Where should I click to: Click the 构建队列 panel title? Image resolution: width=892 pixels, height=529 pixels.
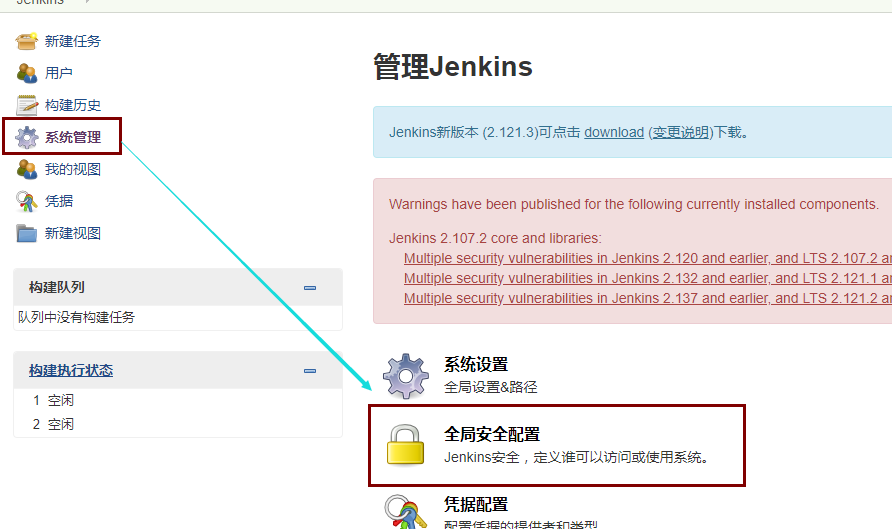point(57,287)
